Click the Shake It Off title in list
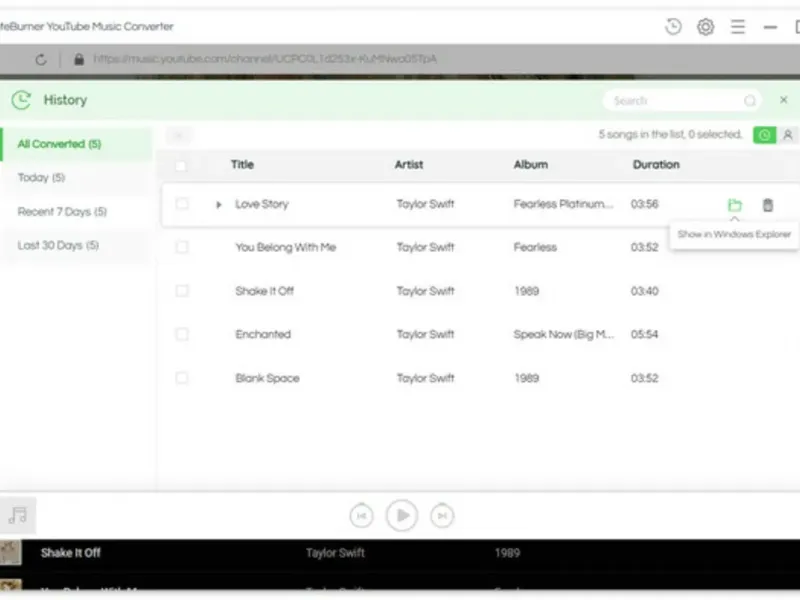 264,291
